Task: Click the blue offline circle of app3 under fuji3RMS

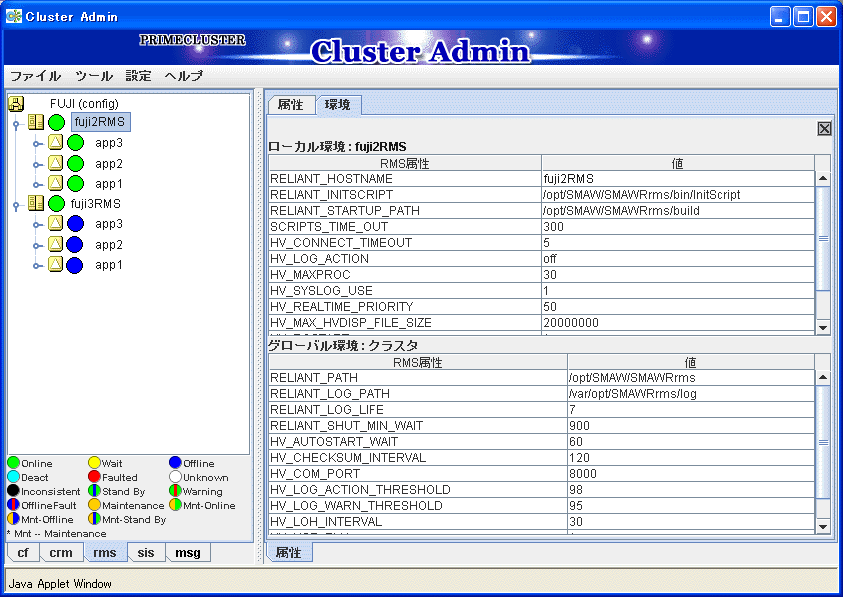Action: [75, 224]
